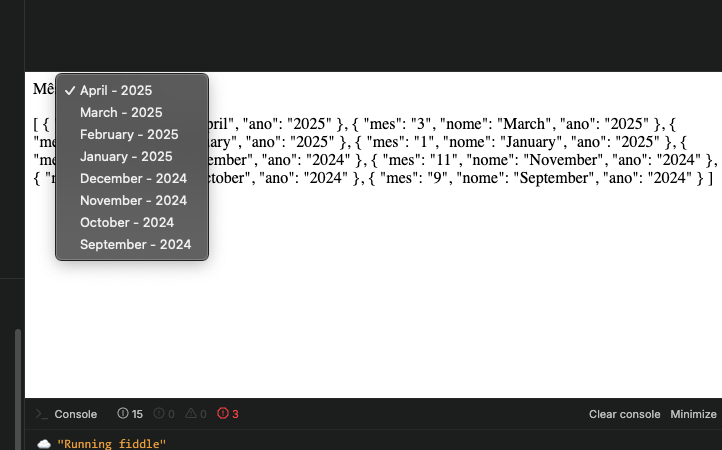
Task: Minimize the console panel
Action: coord(693,414)
